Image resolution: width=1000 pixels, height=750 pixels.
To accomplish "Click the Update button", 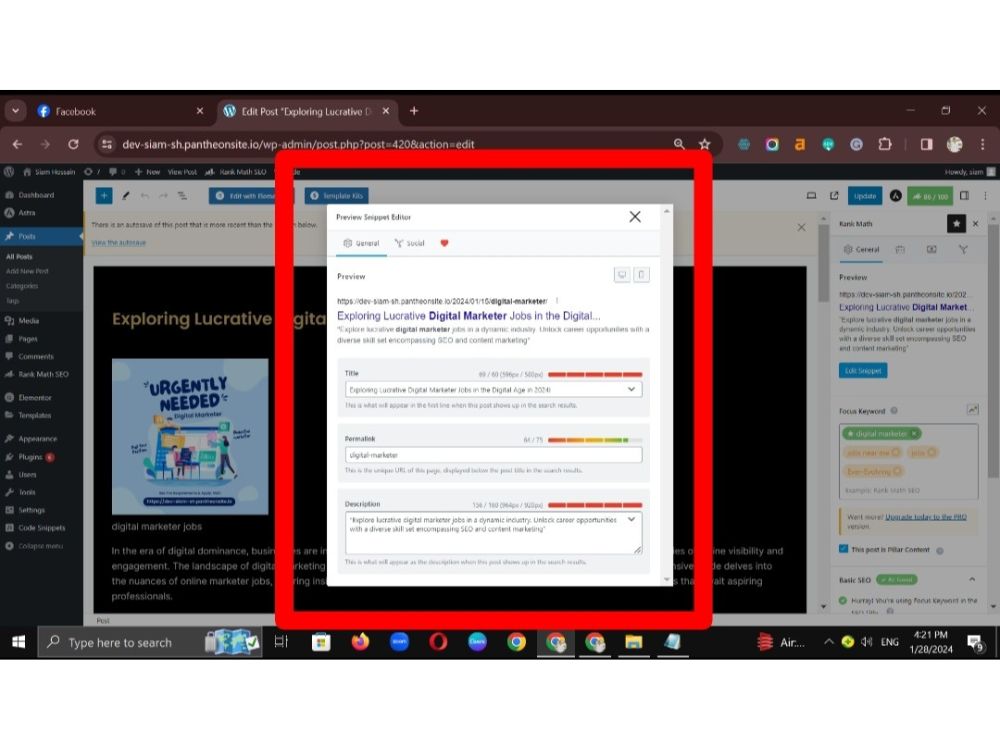I will (865, 196).
